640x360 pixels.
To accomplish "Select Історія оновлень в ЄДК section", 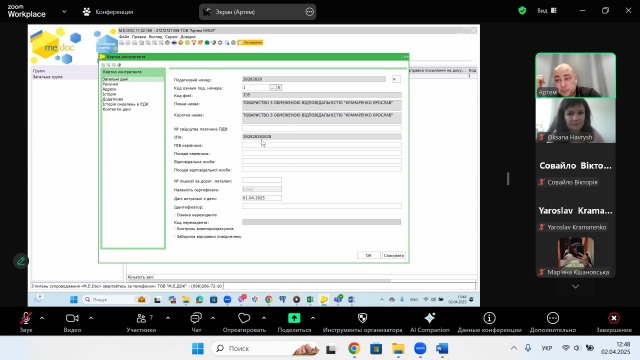I will [x=125, y=104].
